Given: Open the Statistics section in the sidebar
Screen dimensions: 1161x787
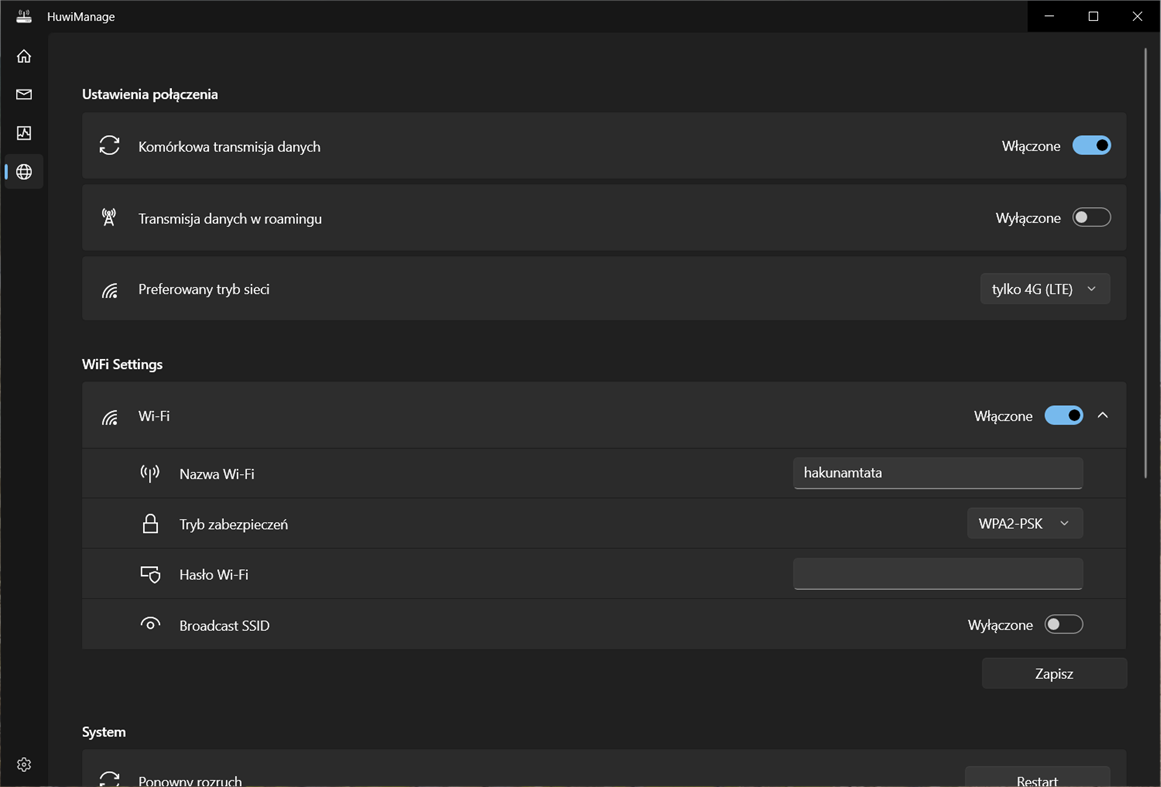Looking at the screenshot, I should 23,132.
